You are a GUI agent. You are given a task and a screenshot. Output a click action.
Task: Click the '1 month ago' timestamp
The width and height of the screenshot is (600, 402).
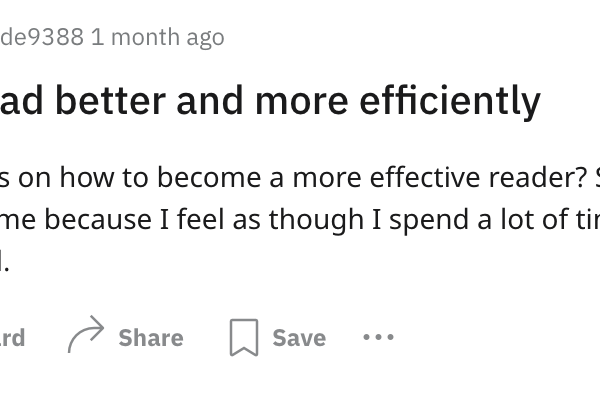click(x=158, y=38)
